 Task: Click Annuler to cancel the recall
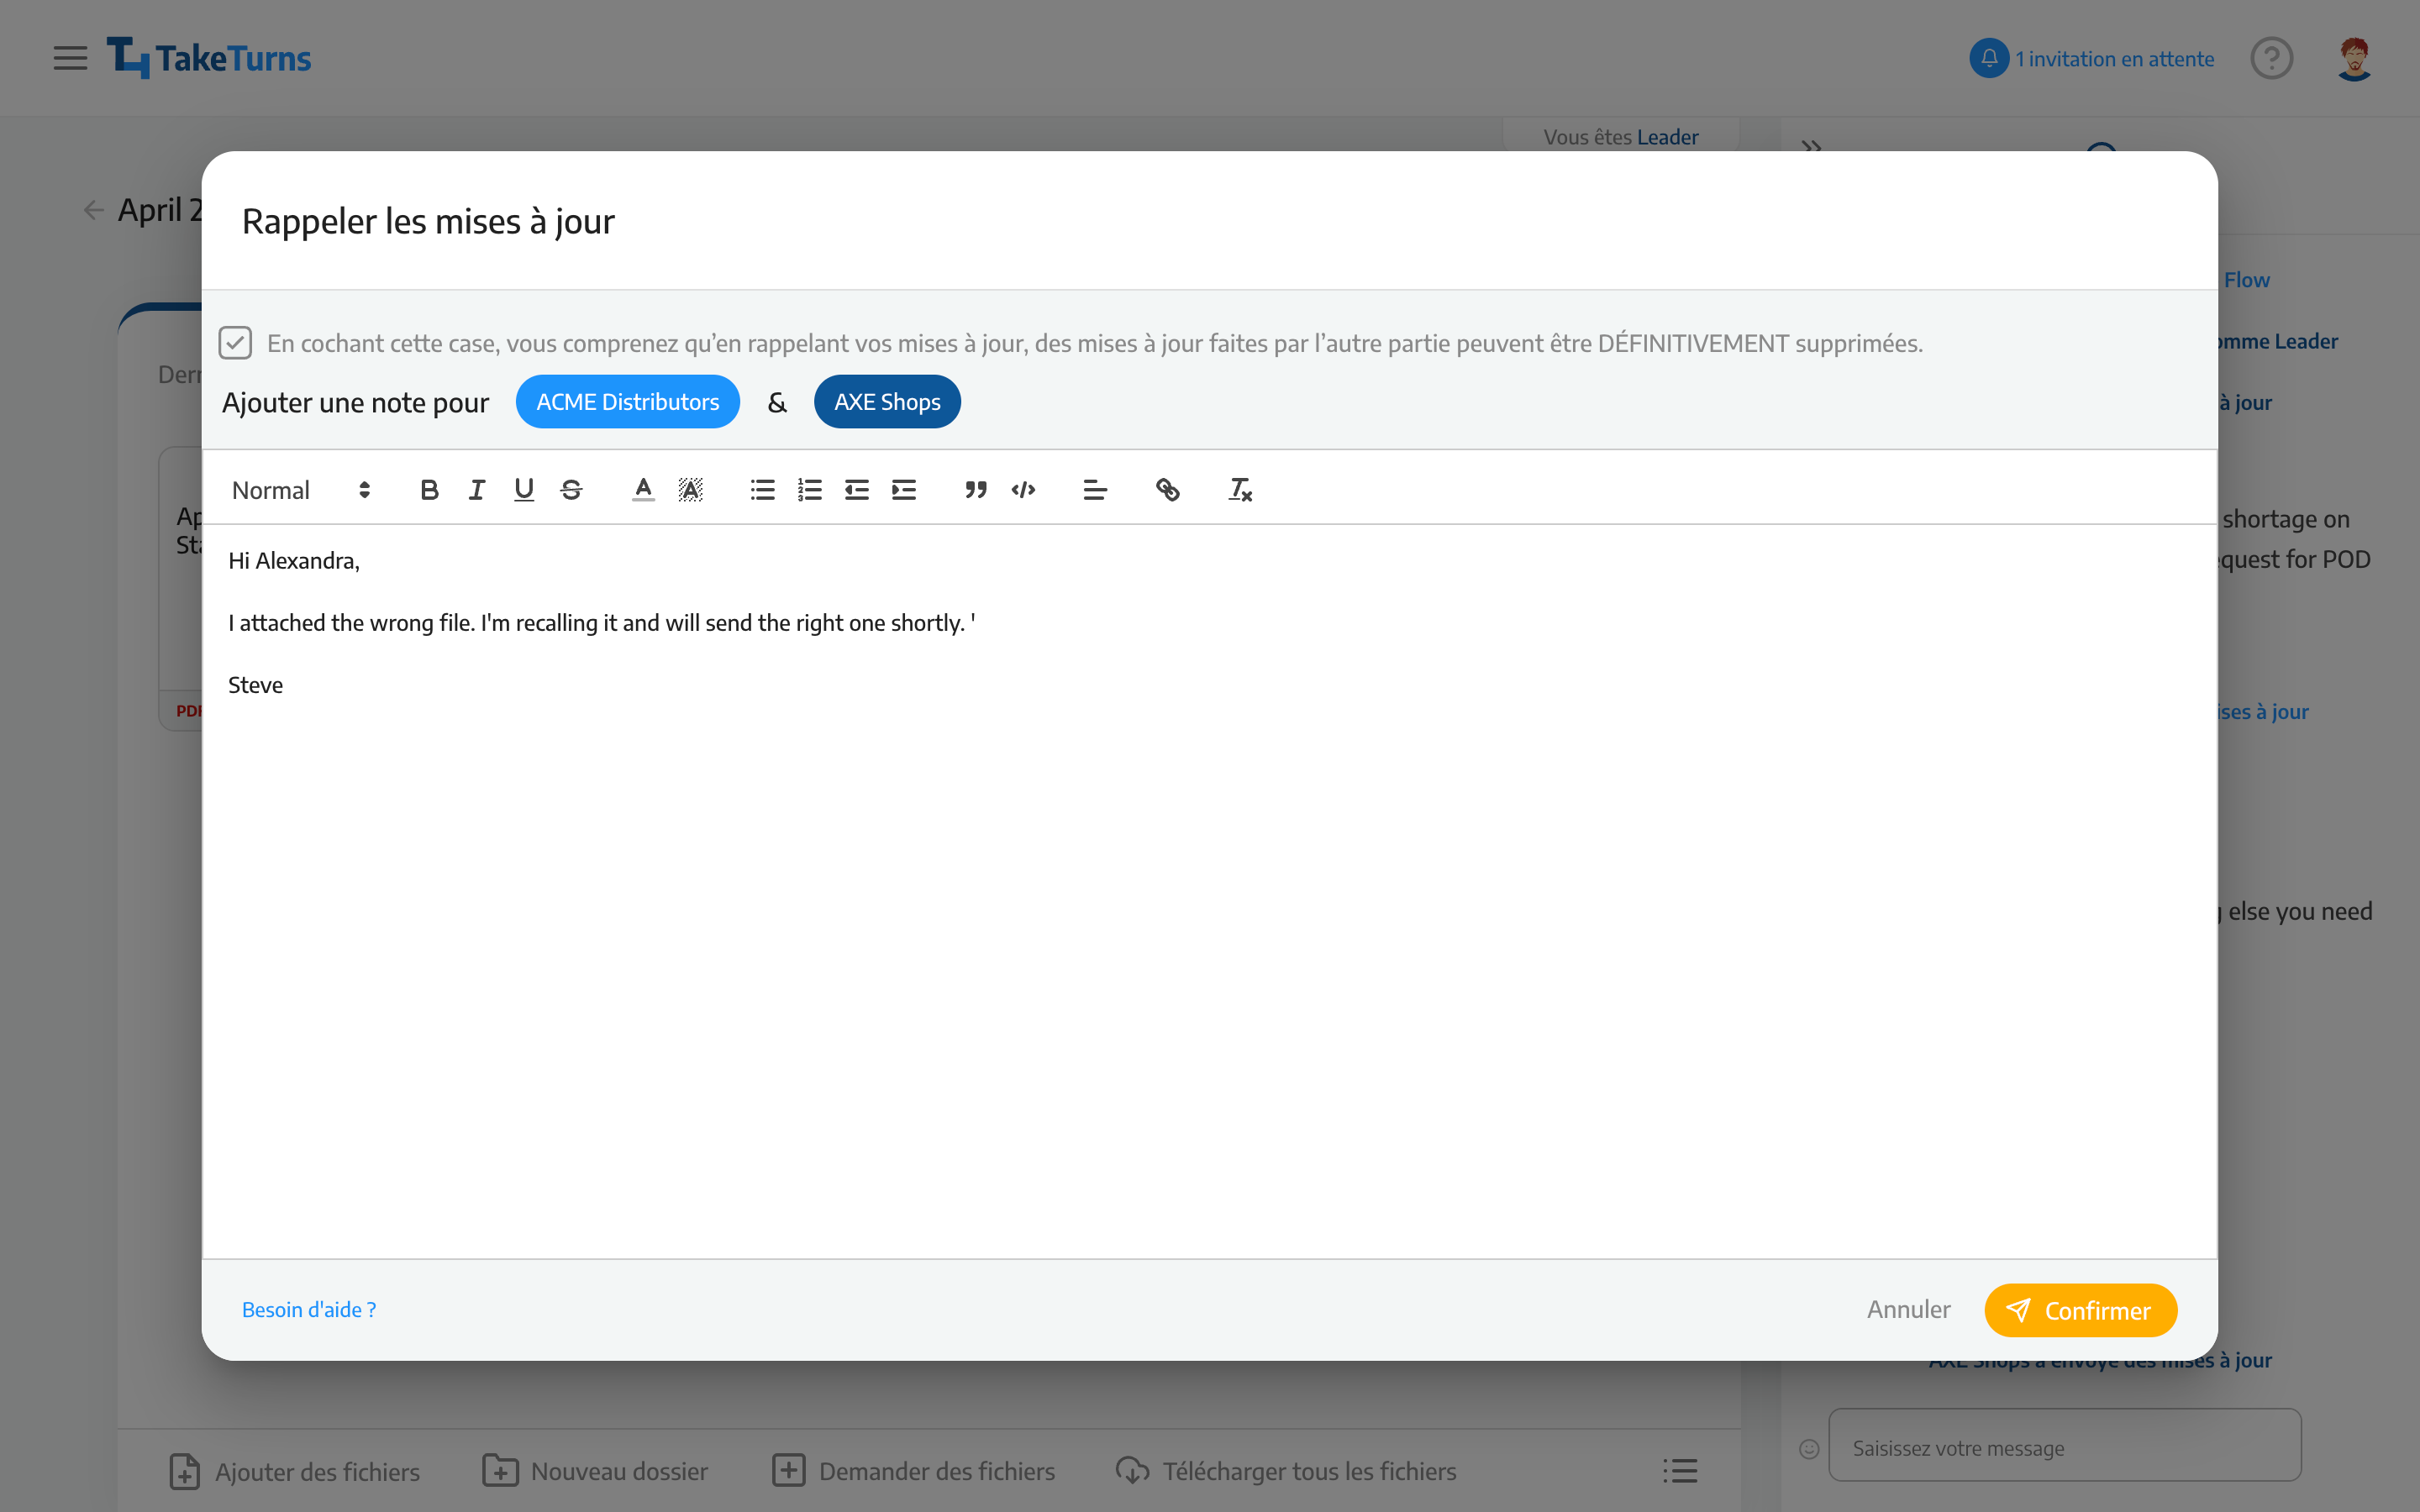pyautogui.click(x=1907, y=1310)
